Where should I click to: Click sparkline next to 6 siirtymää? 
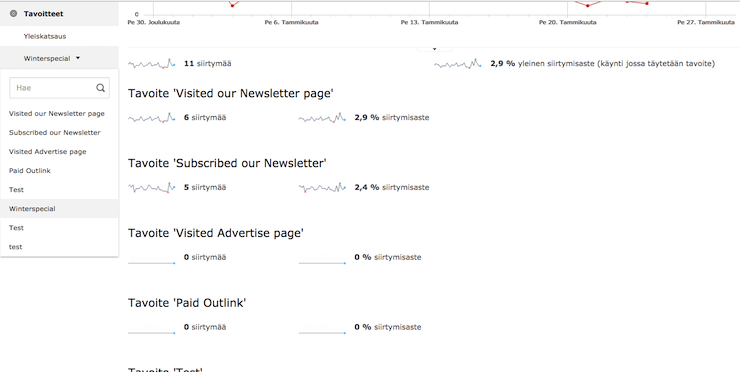(x=151, y=118)
